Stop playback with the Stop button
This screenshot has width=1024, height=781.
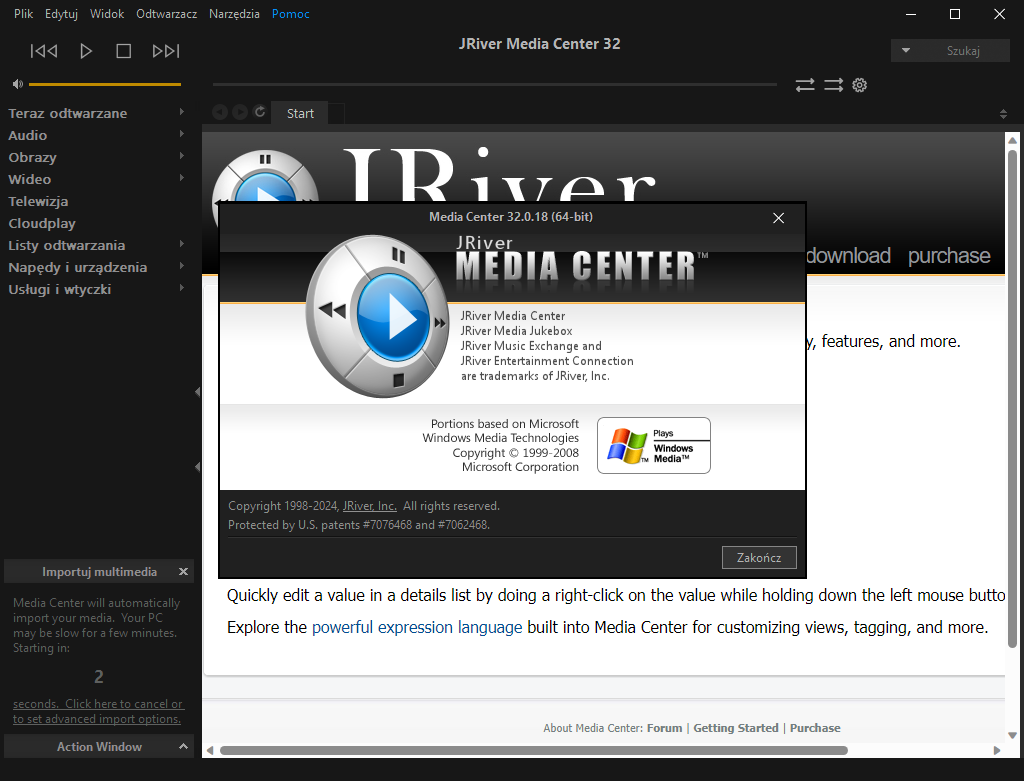tap(123, 51)
